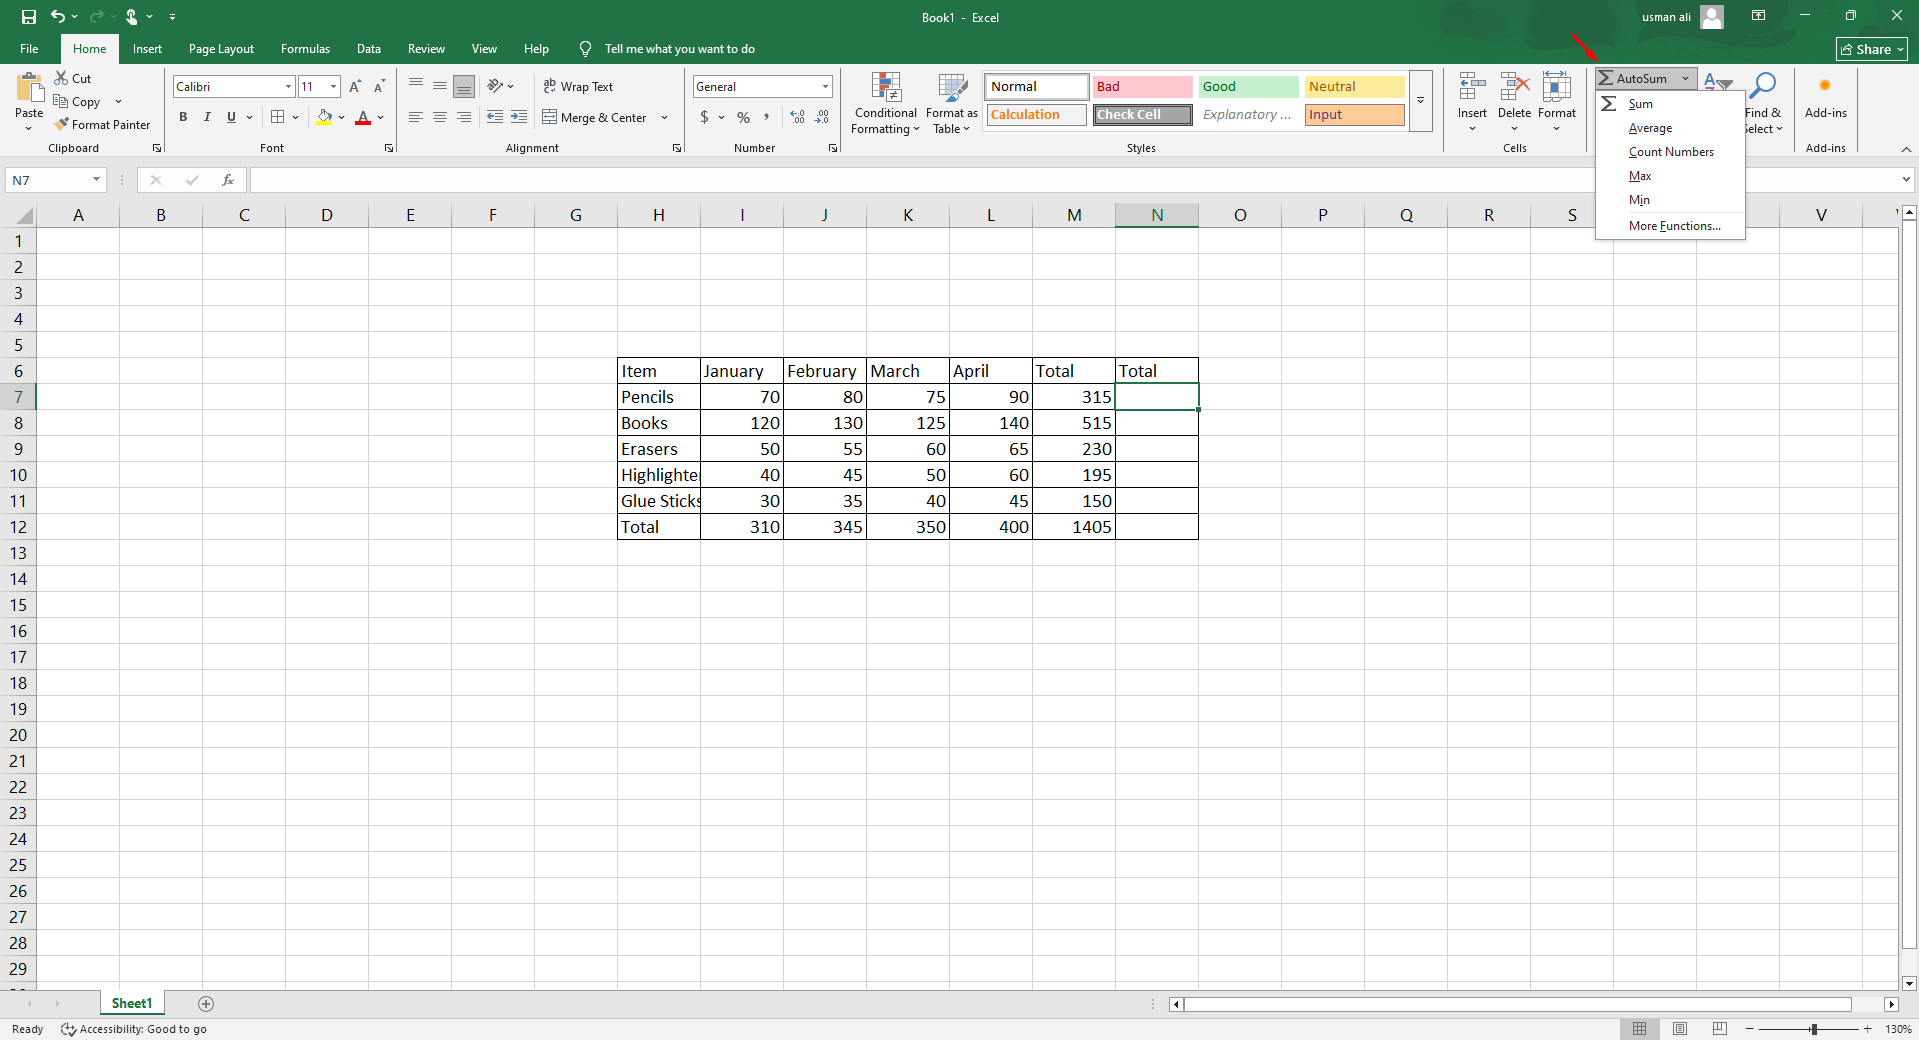Click the Increase Font Size icon

(355, 87)
